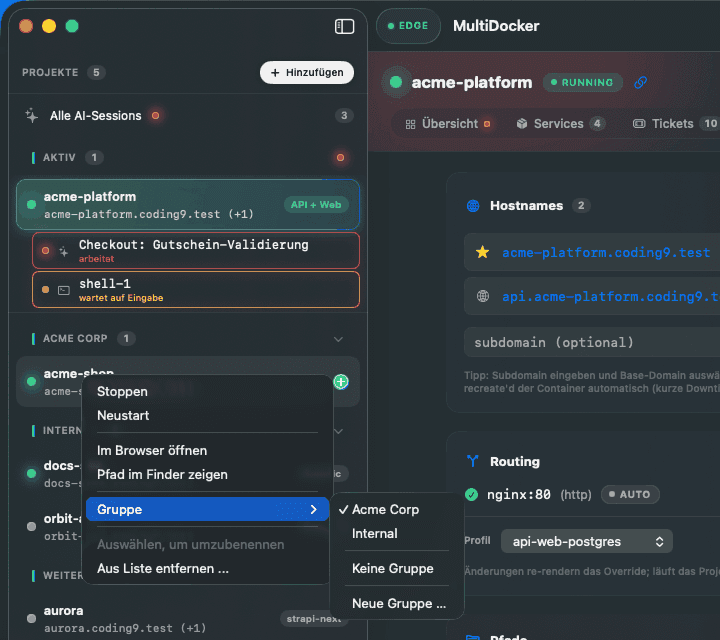Image resolution: width=720 pixels, height=640 pixels.
Task: Expand the Gruppe submenu arrow
Action: point(314,509)
